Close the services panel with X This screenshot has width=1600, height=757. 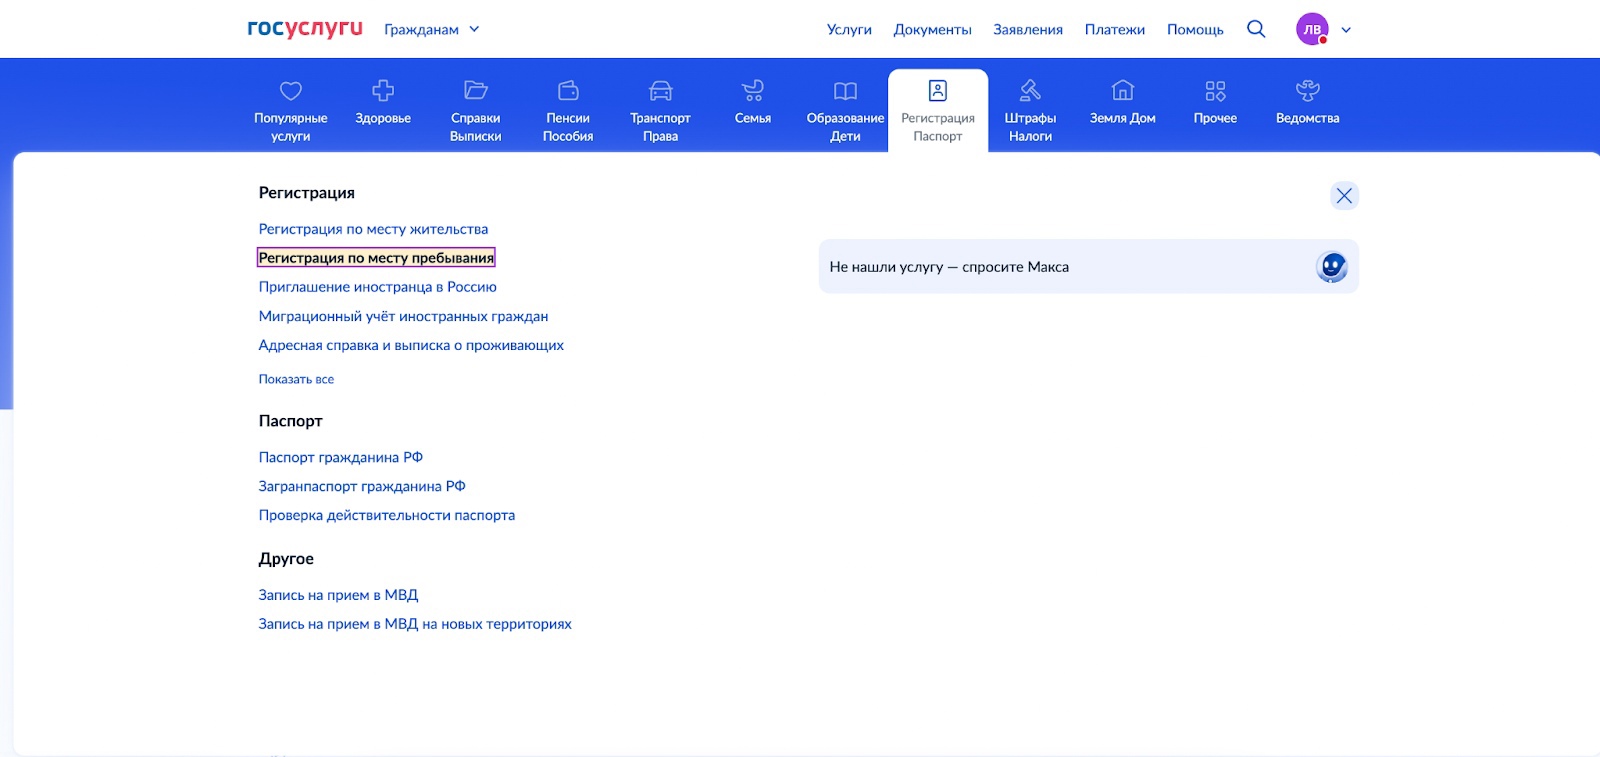pos(1344,196)
